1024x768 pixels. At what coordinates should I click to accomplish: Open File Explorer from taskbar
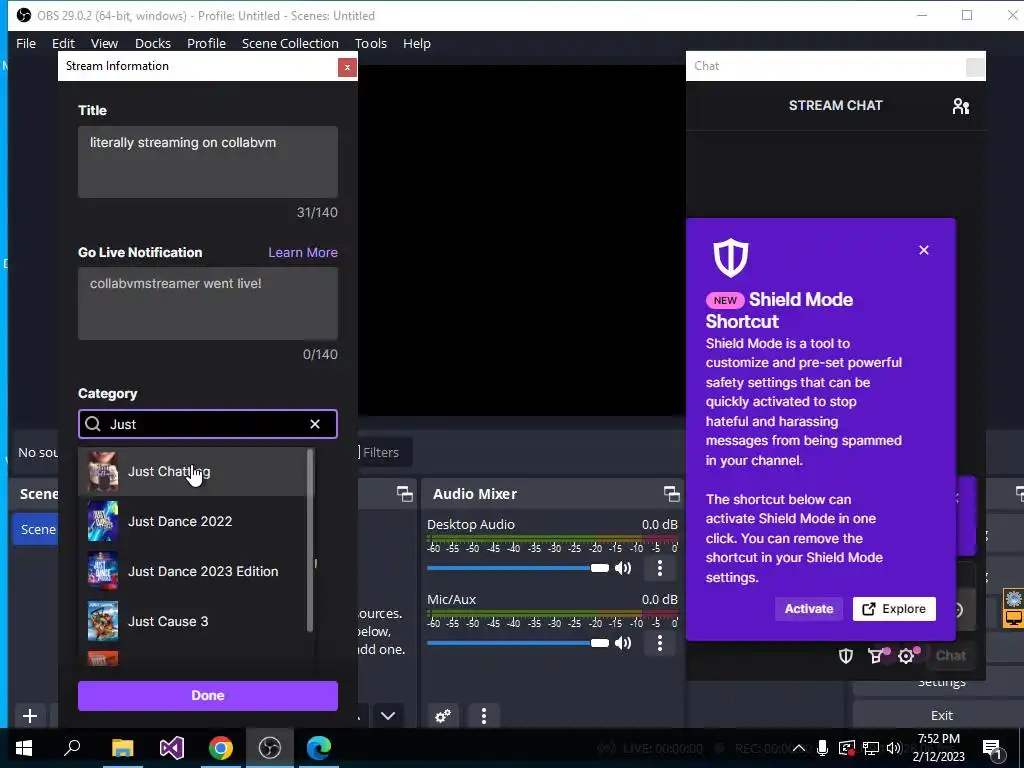click(122, 748)
